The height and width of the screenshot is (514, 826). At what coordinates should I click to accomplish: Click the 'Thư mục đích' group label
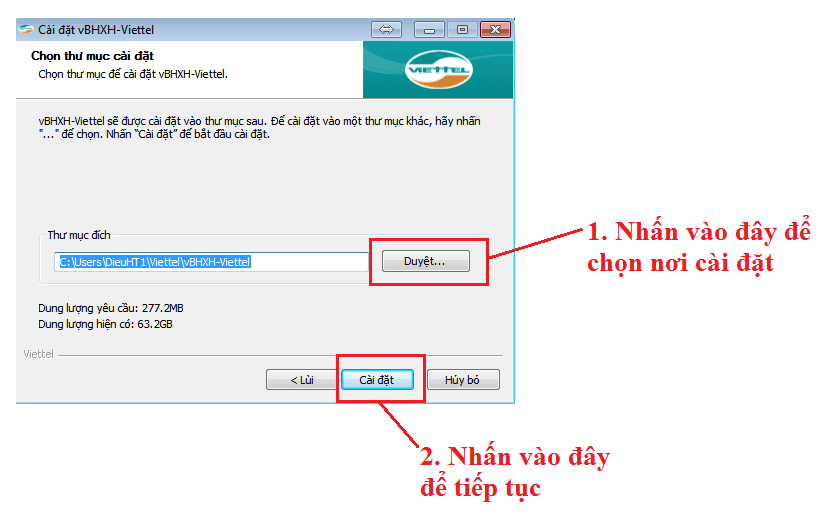79,236
